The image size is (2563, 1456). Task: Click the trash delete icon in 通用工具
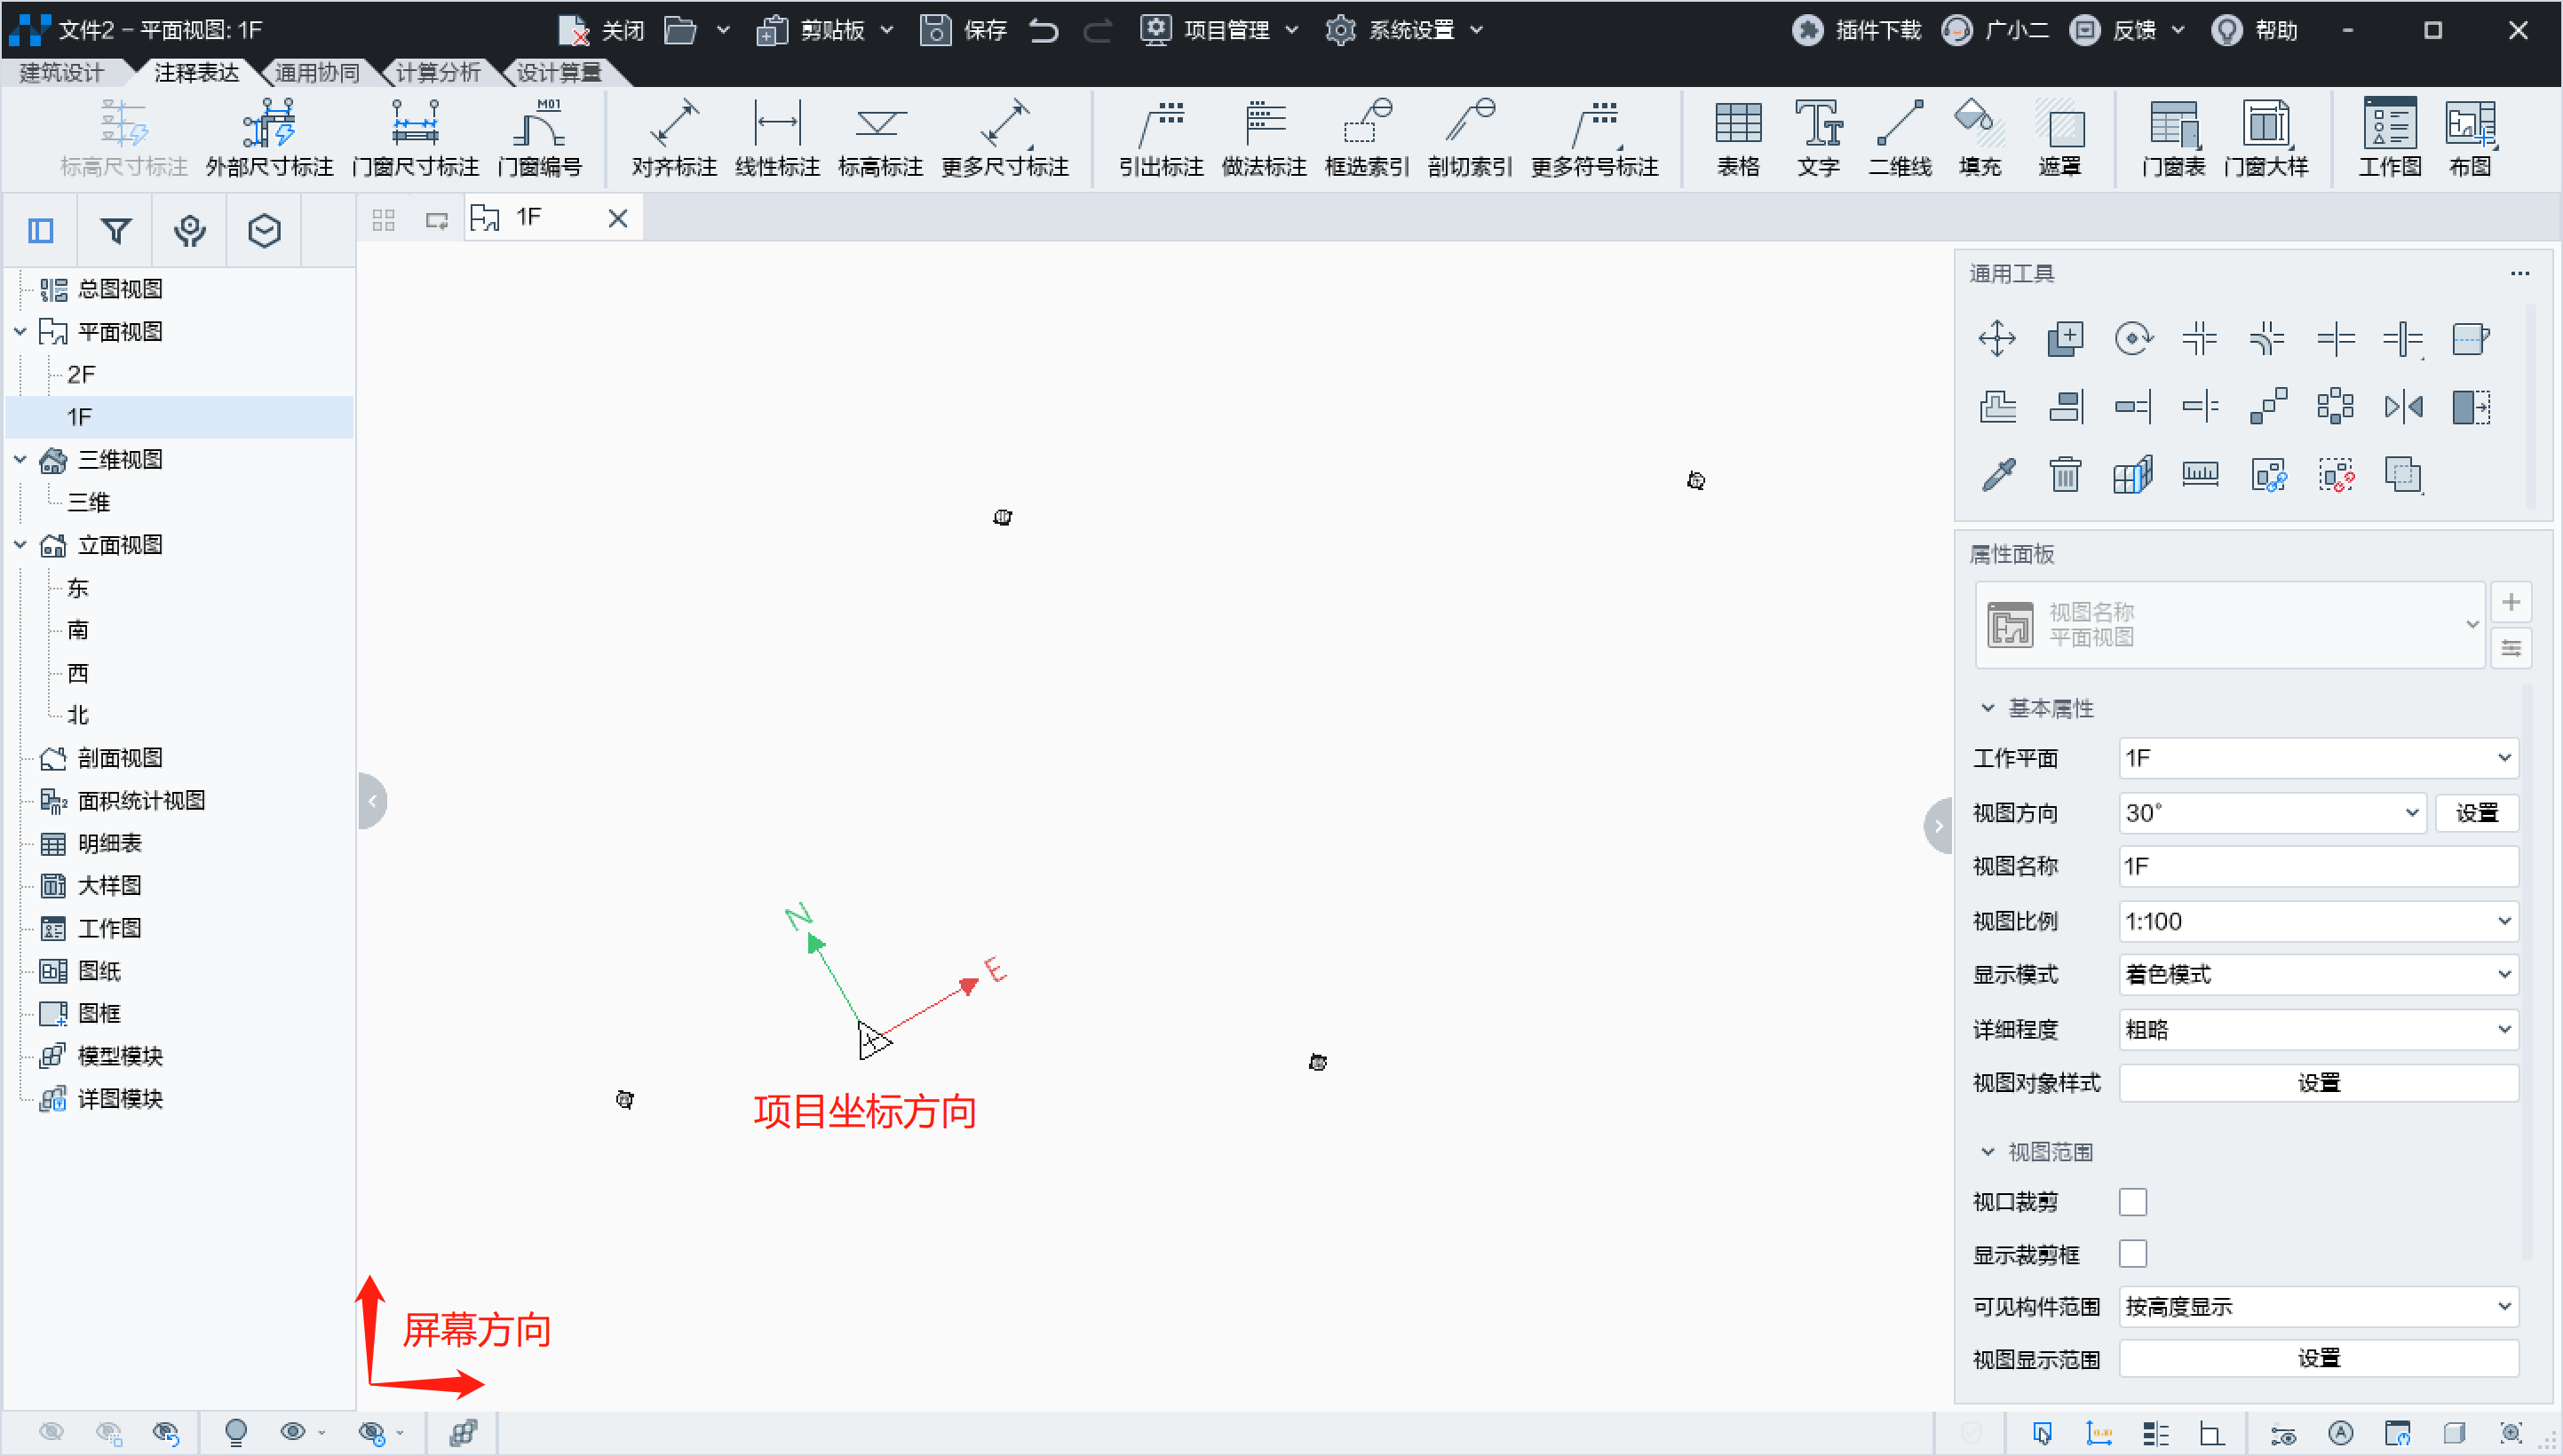pos(2064,474)
